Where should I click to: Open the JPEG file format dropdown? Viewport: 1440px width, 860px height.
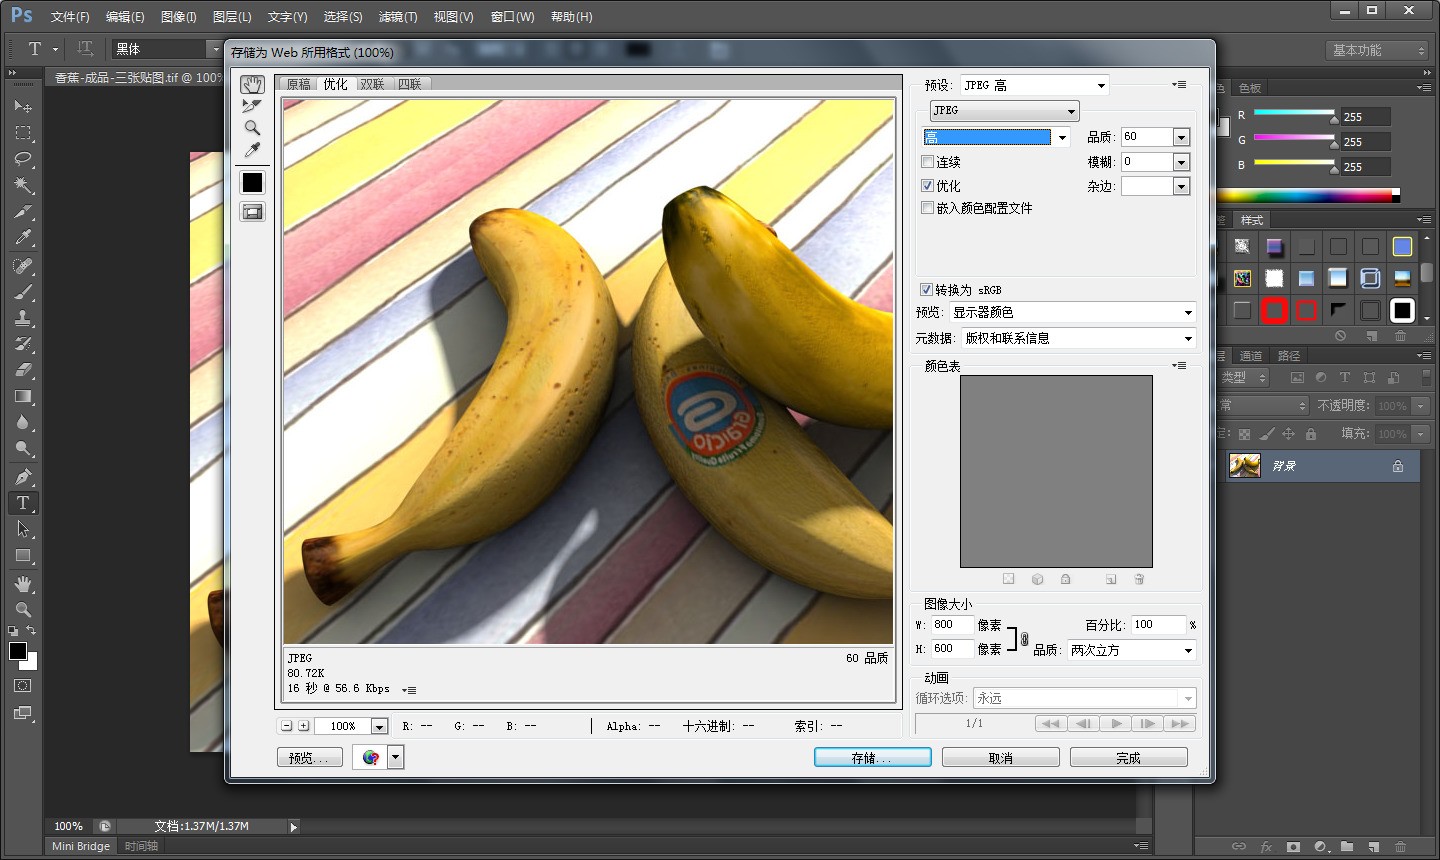[1004, 111]
